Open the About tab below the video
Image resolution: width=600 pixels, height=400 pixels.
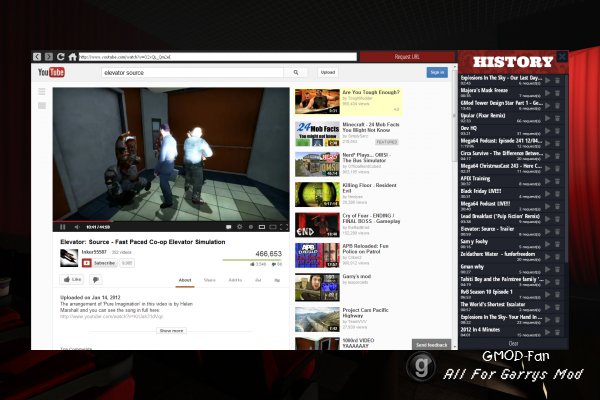point(185,280)
